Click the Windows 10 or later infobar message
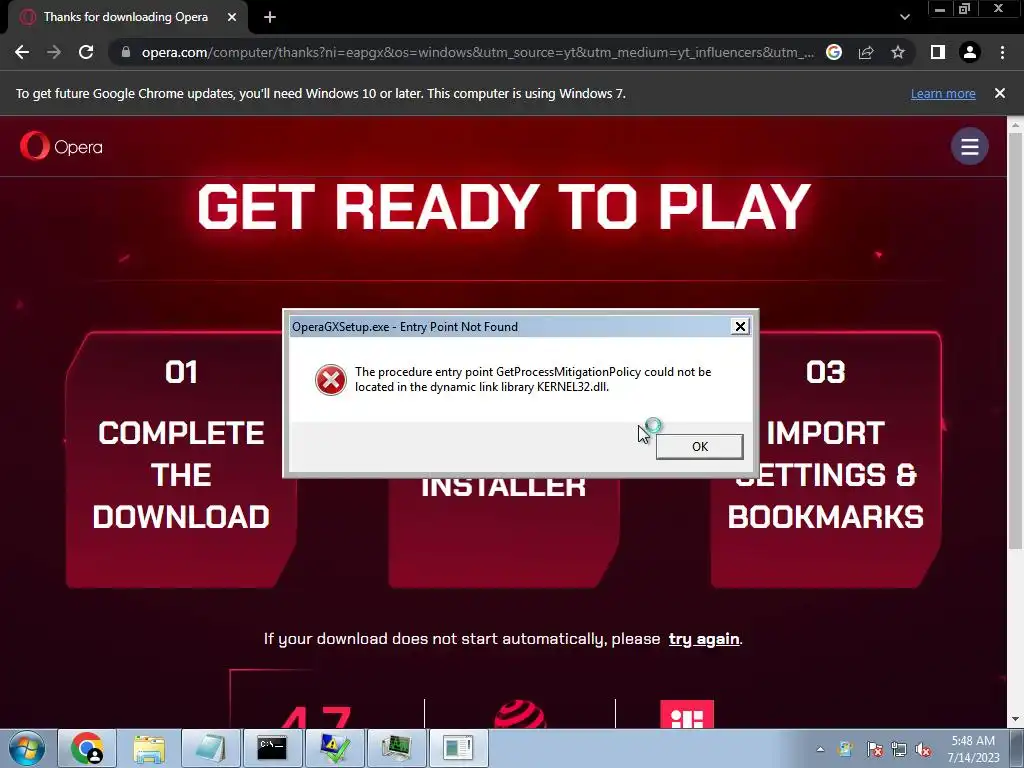1024x768 pixels. pos(321,93)
